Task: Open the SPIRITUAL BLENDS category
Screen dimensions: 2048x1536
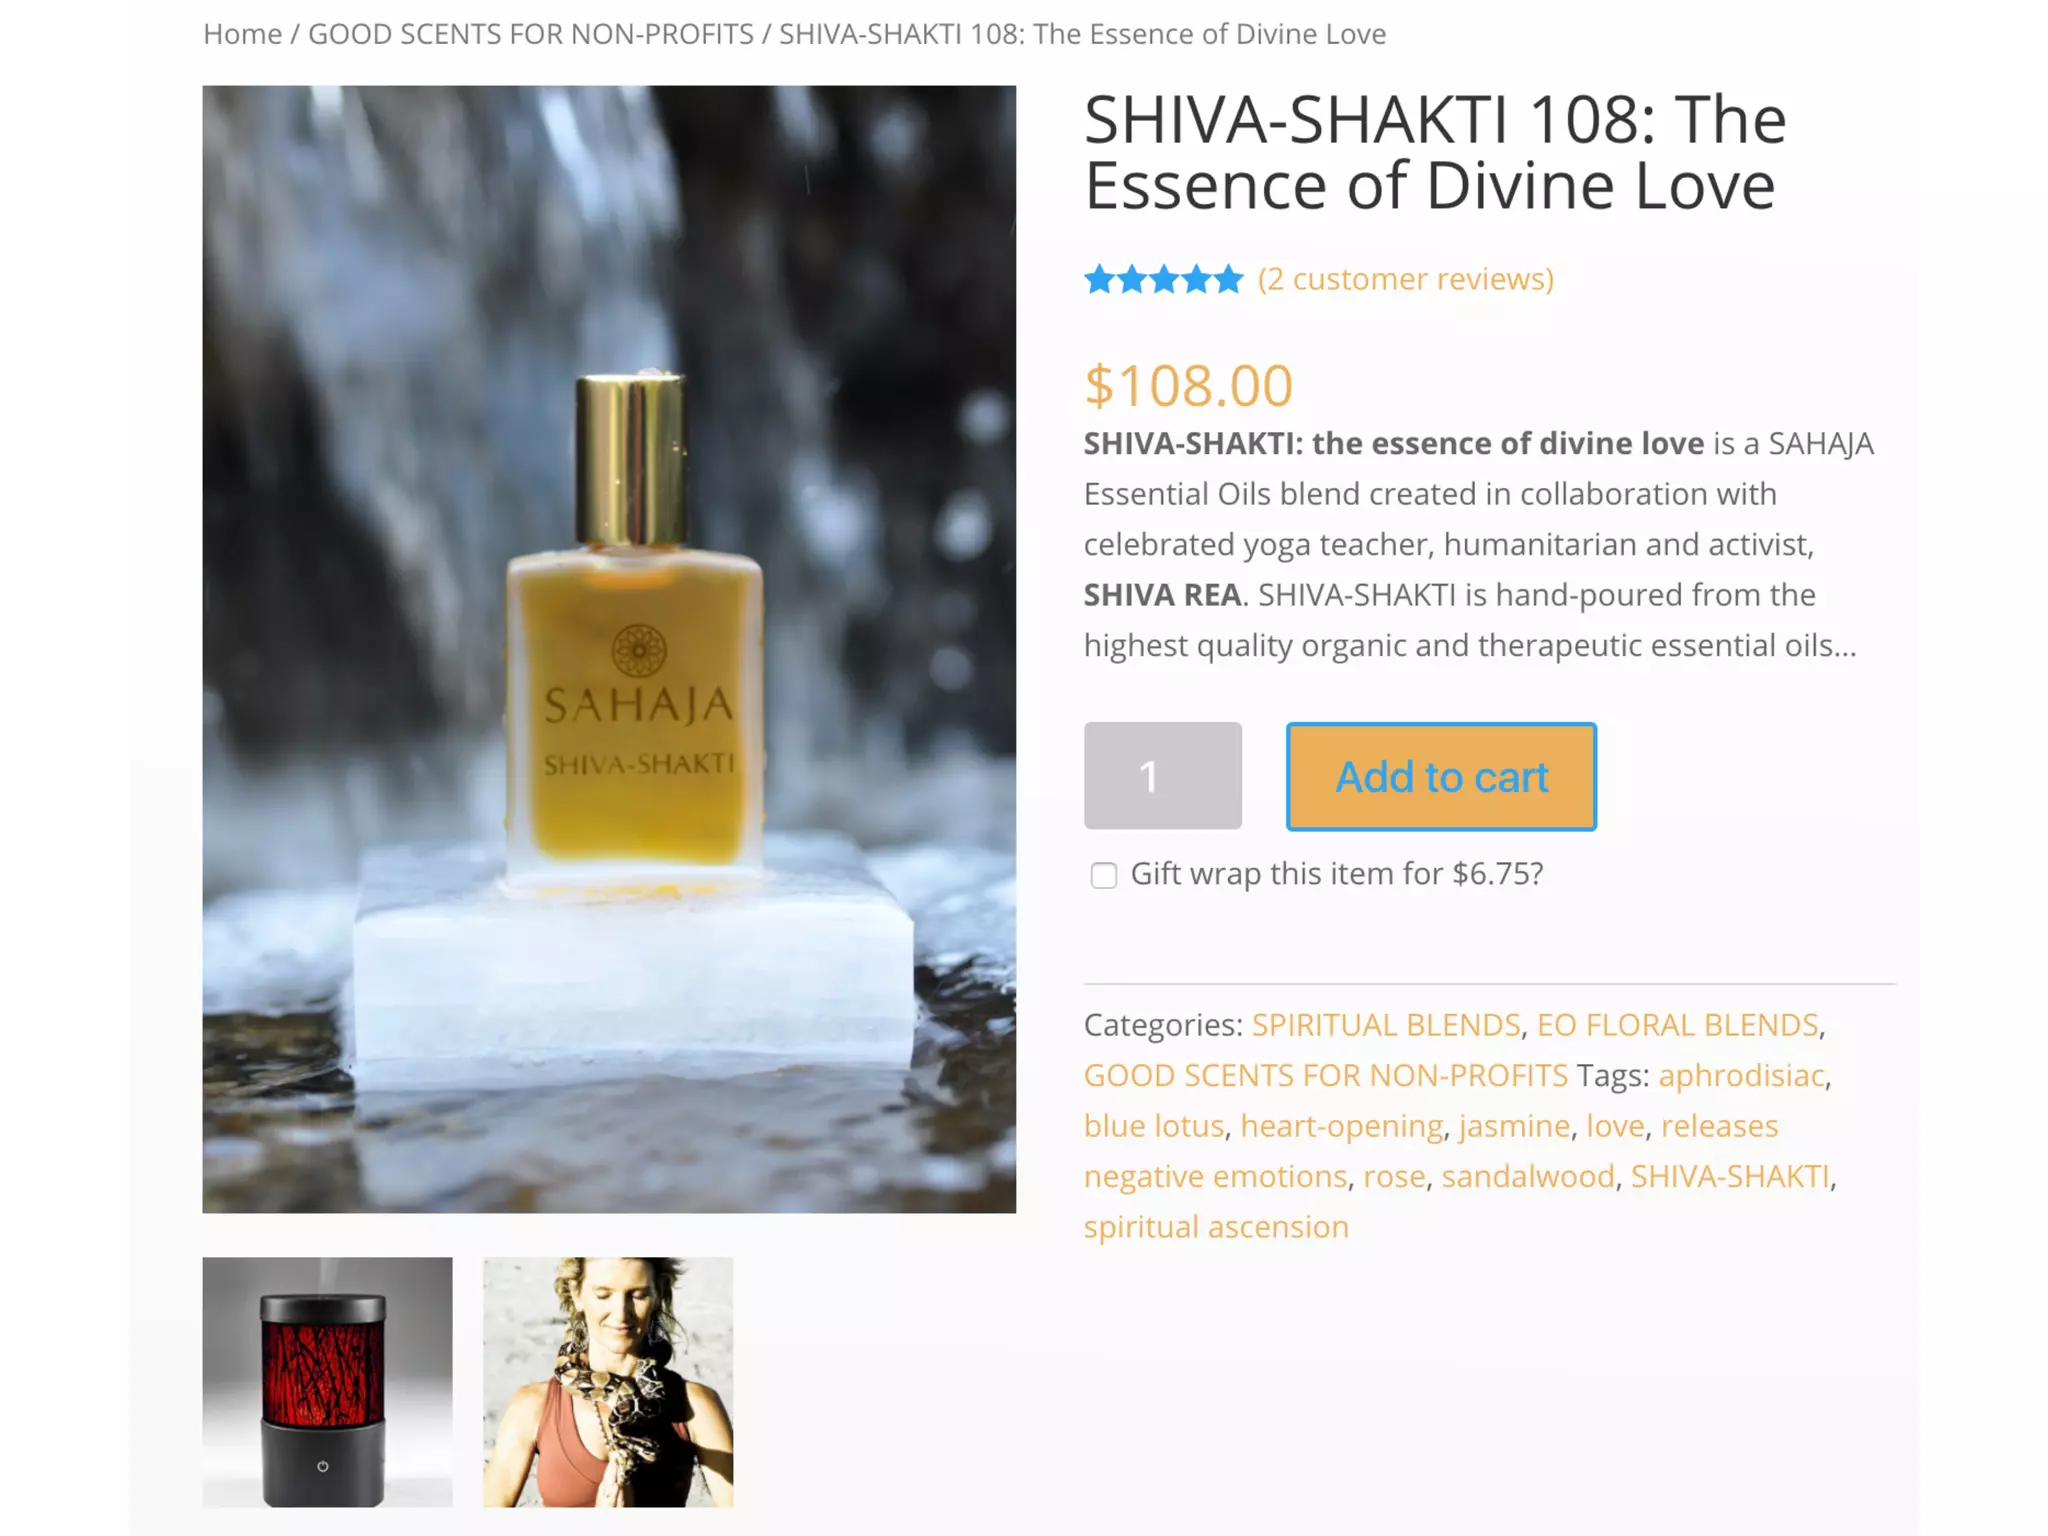Action: (1385, 1025)
